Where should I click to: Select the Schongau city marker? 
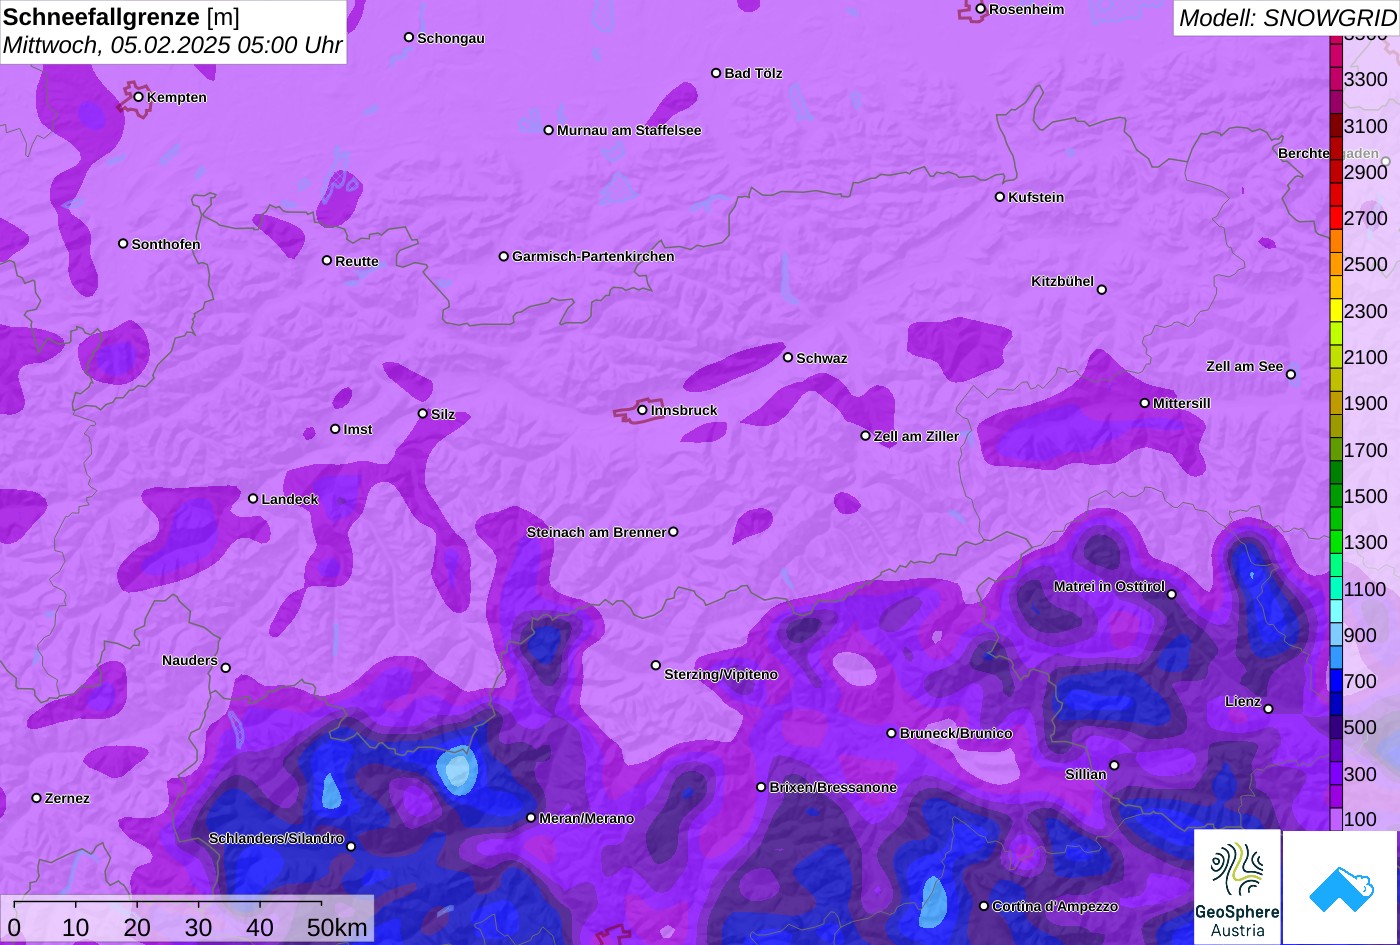point(409,37)
